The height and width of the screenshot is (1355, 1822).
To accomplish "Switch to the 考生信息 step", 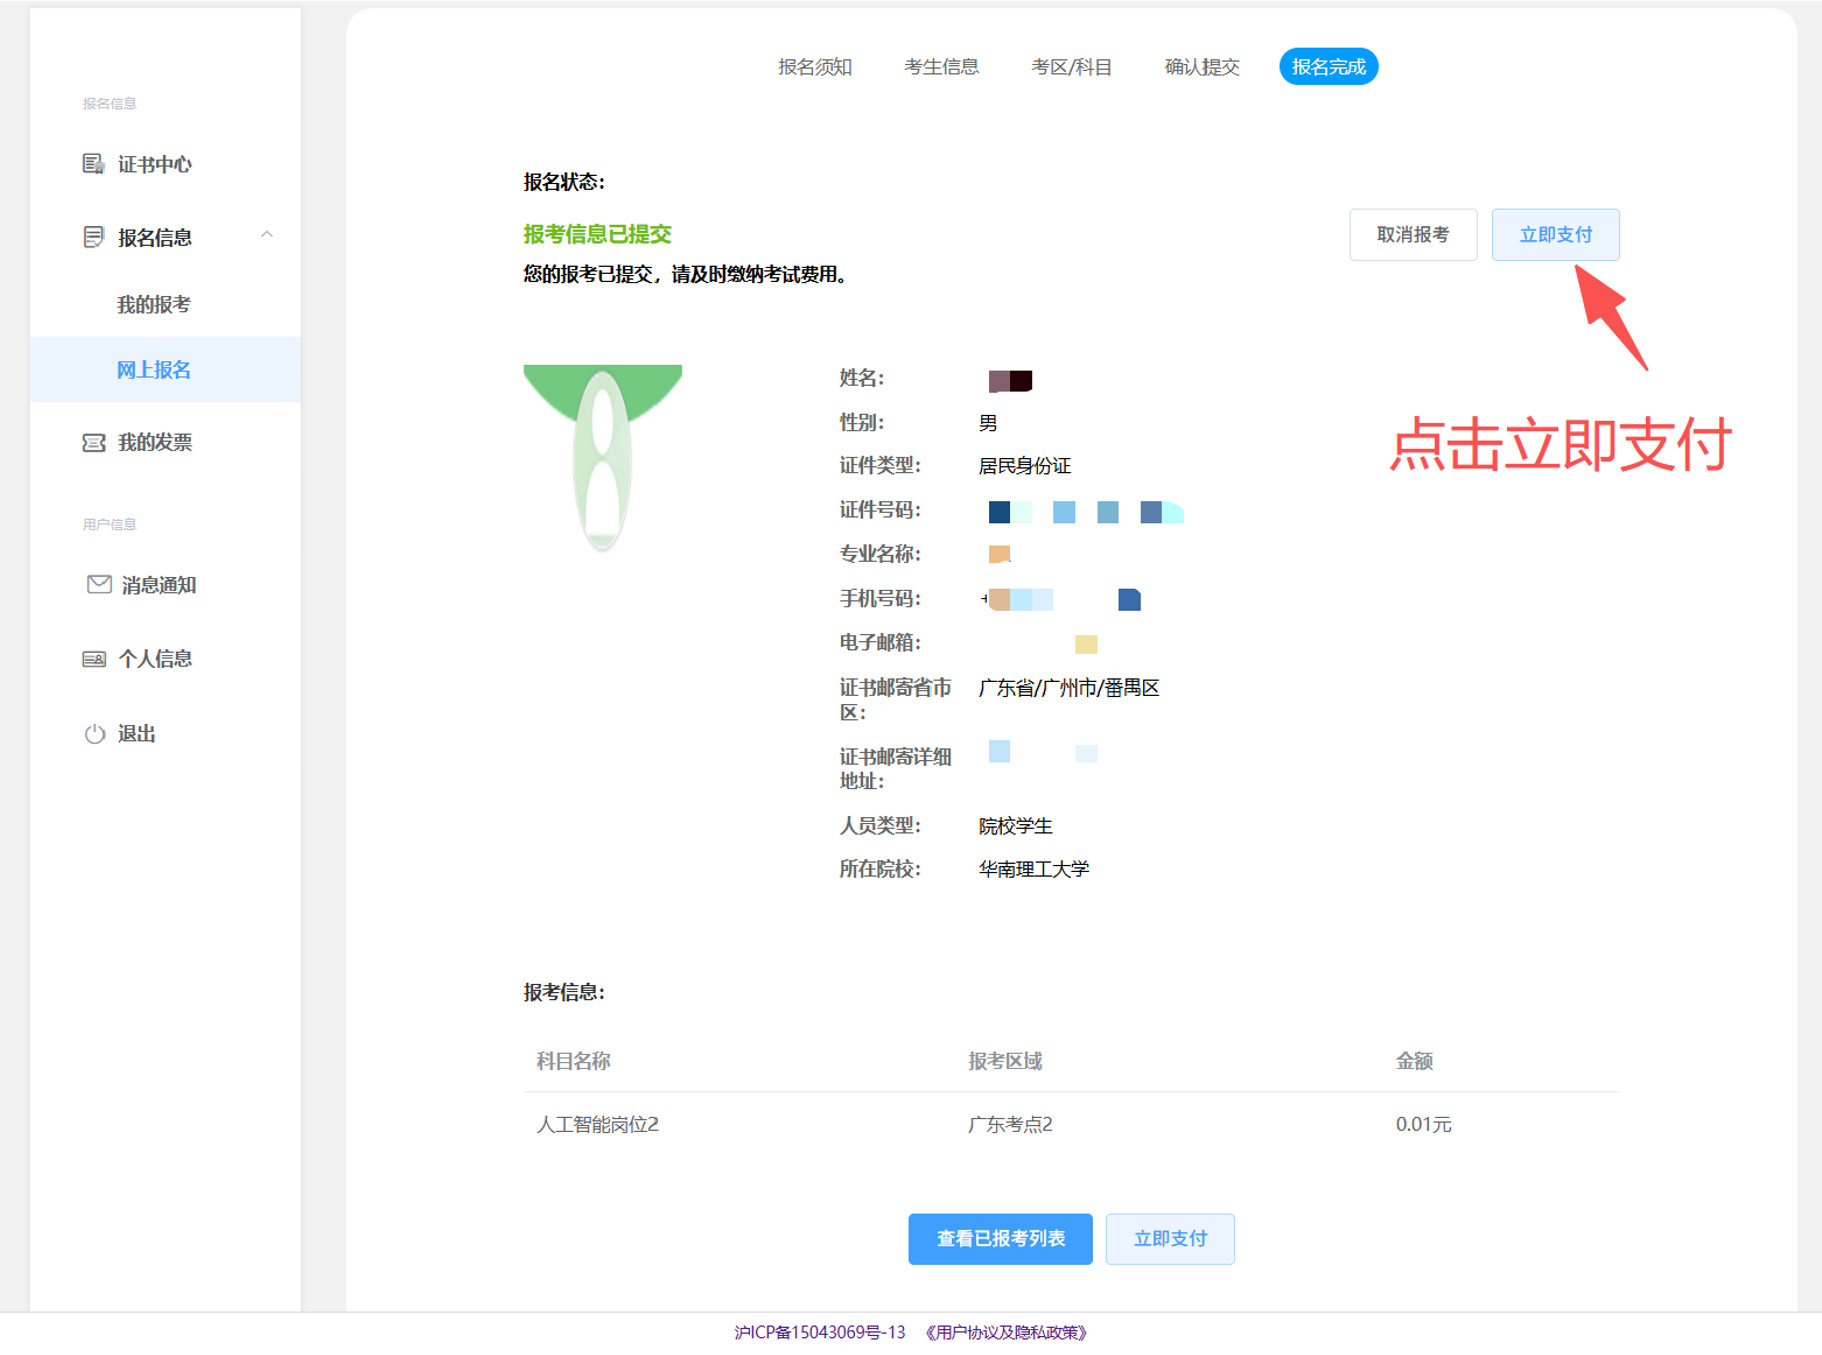I will pyautogui.click(x=941, y=67).
